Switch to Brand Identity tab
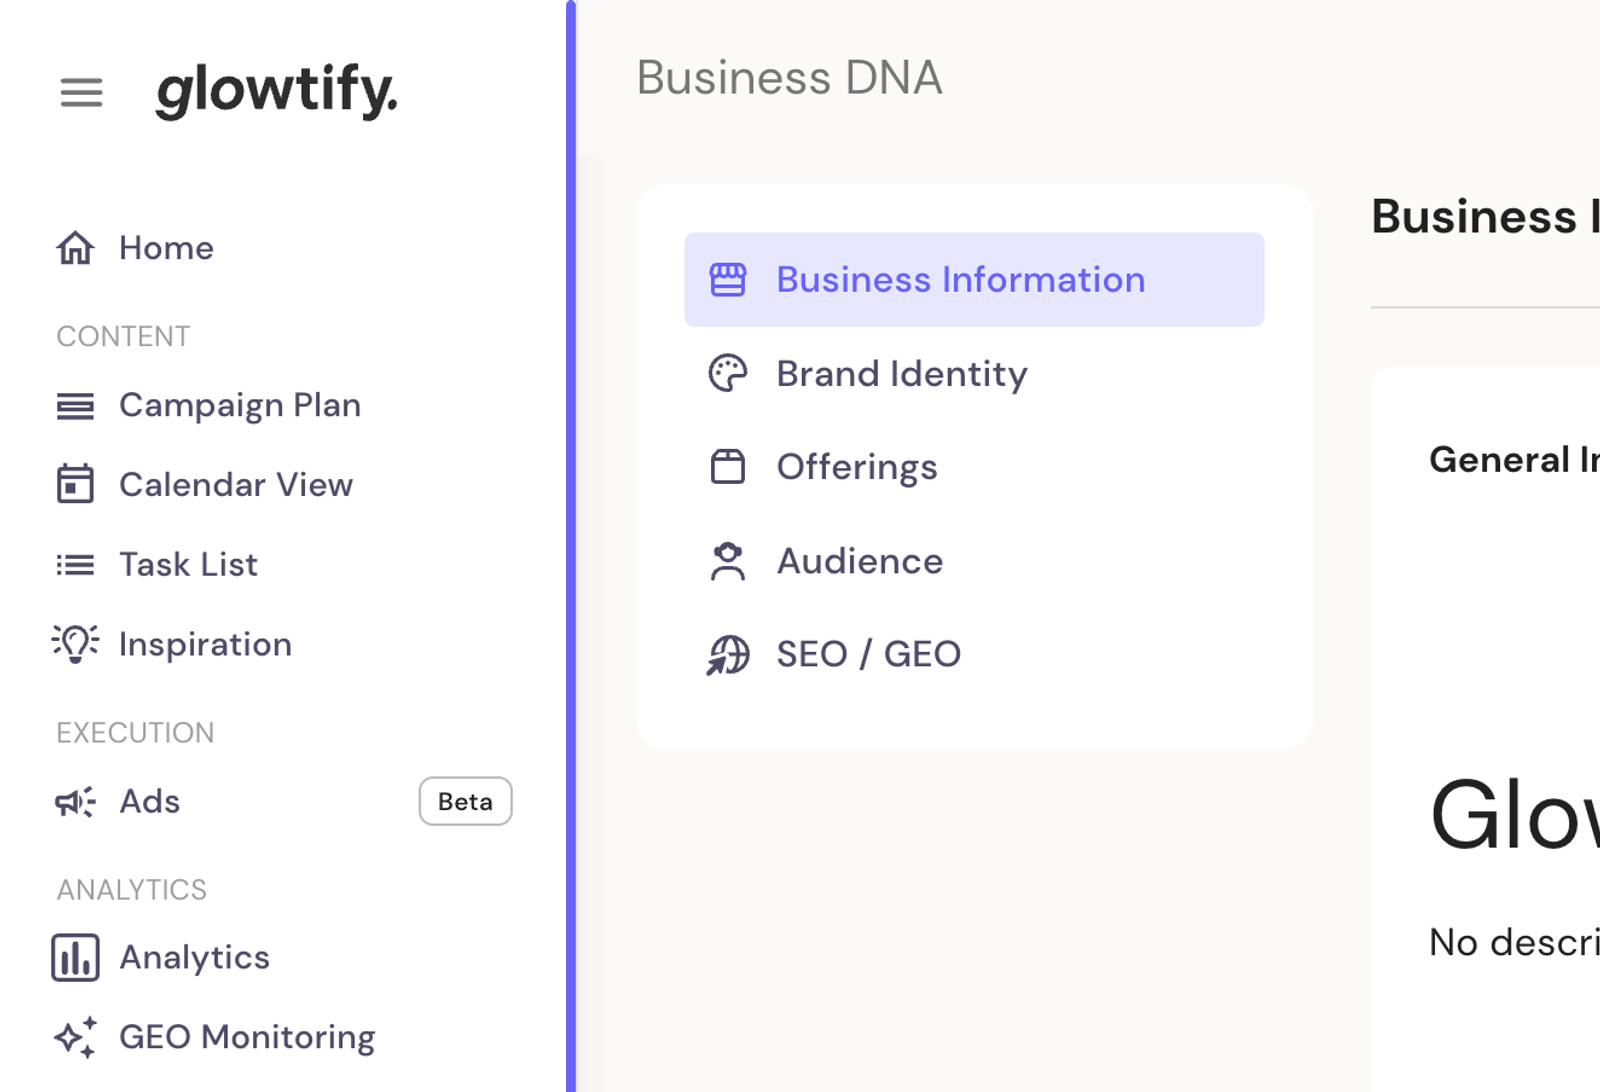 974,374
